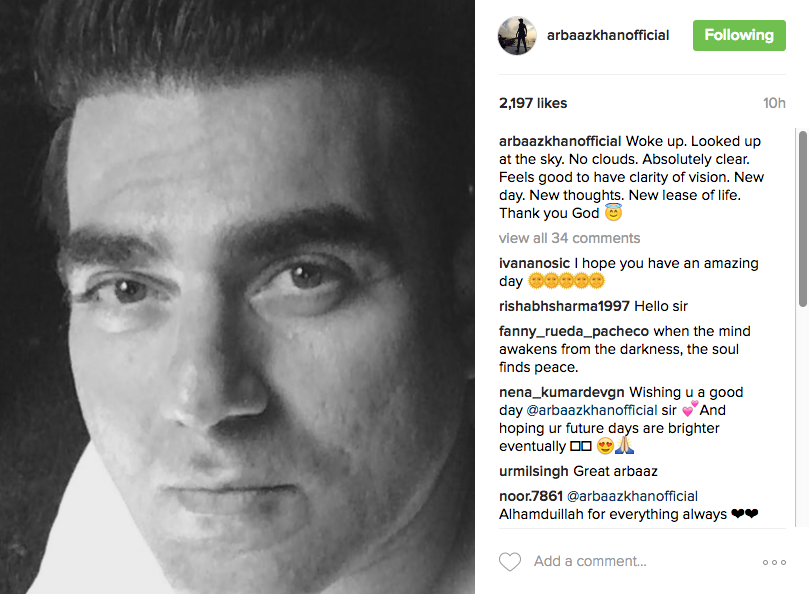809x594 pixels.
Task: Click the heart like icon
Action: point(510,562)
